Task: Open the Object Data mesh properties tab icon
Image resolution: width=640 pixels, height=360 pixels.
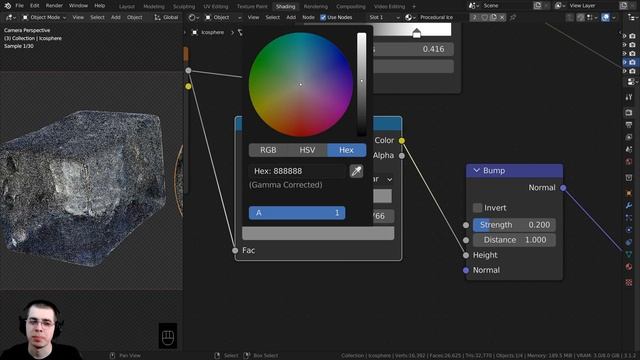Action: click(629, 254)
